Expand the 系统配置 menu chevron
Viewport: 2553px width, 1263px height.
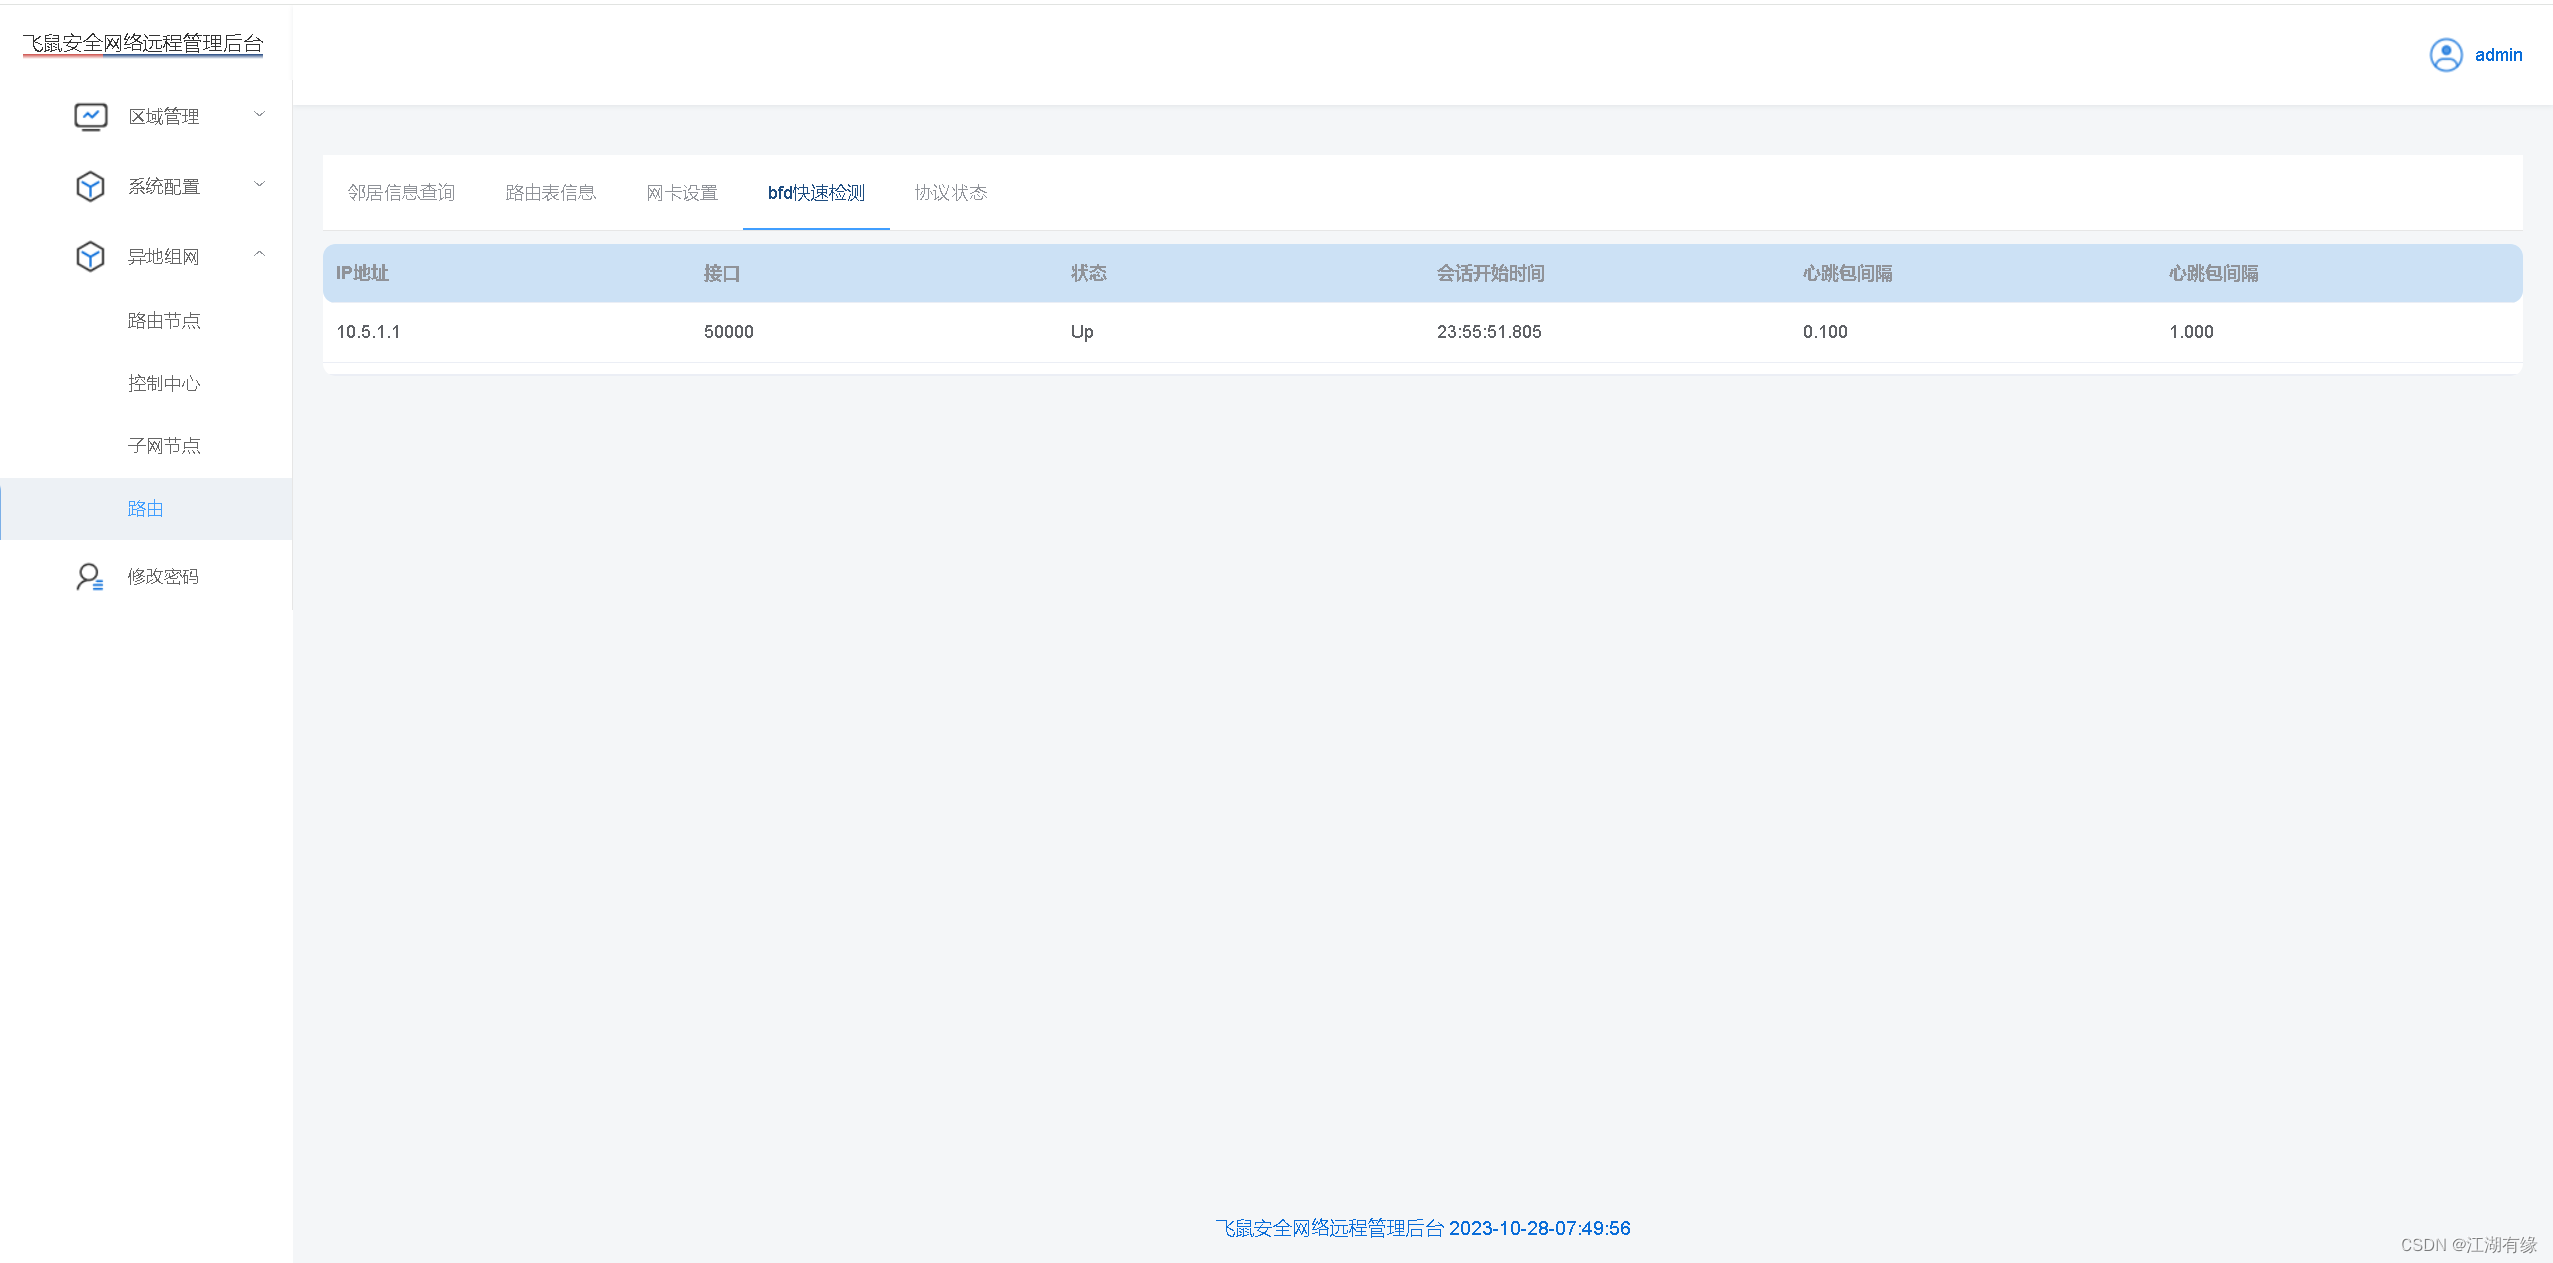pyautogui.click(x=259, y=185)
